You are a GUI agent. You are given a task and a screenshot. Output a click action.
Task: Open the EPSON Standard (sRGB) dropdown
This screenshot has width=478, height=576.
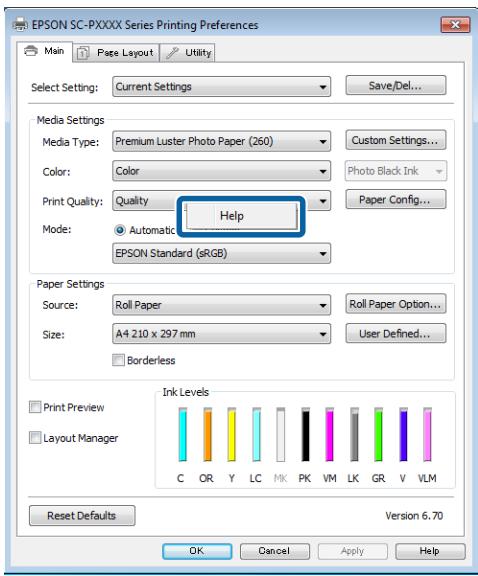pos(222,253)
